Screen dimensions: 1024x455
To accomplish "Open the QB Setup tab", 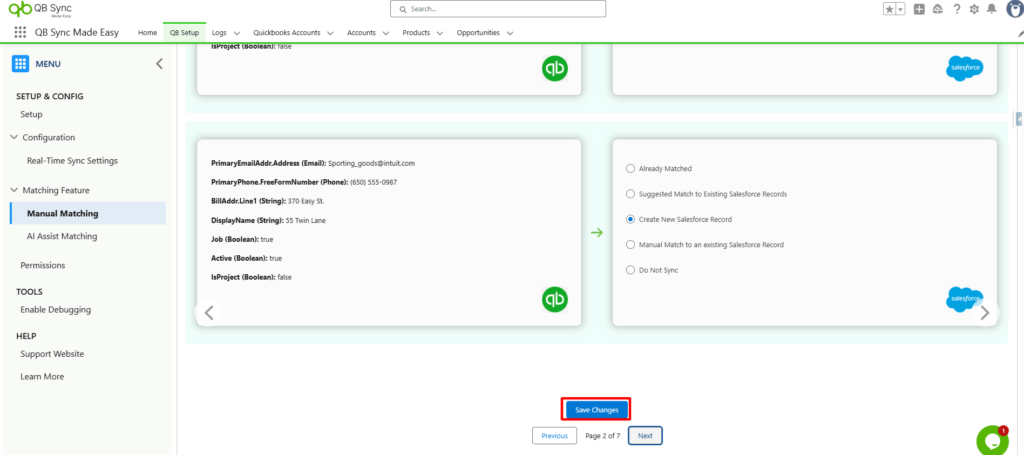I will (x=184, y=33).
